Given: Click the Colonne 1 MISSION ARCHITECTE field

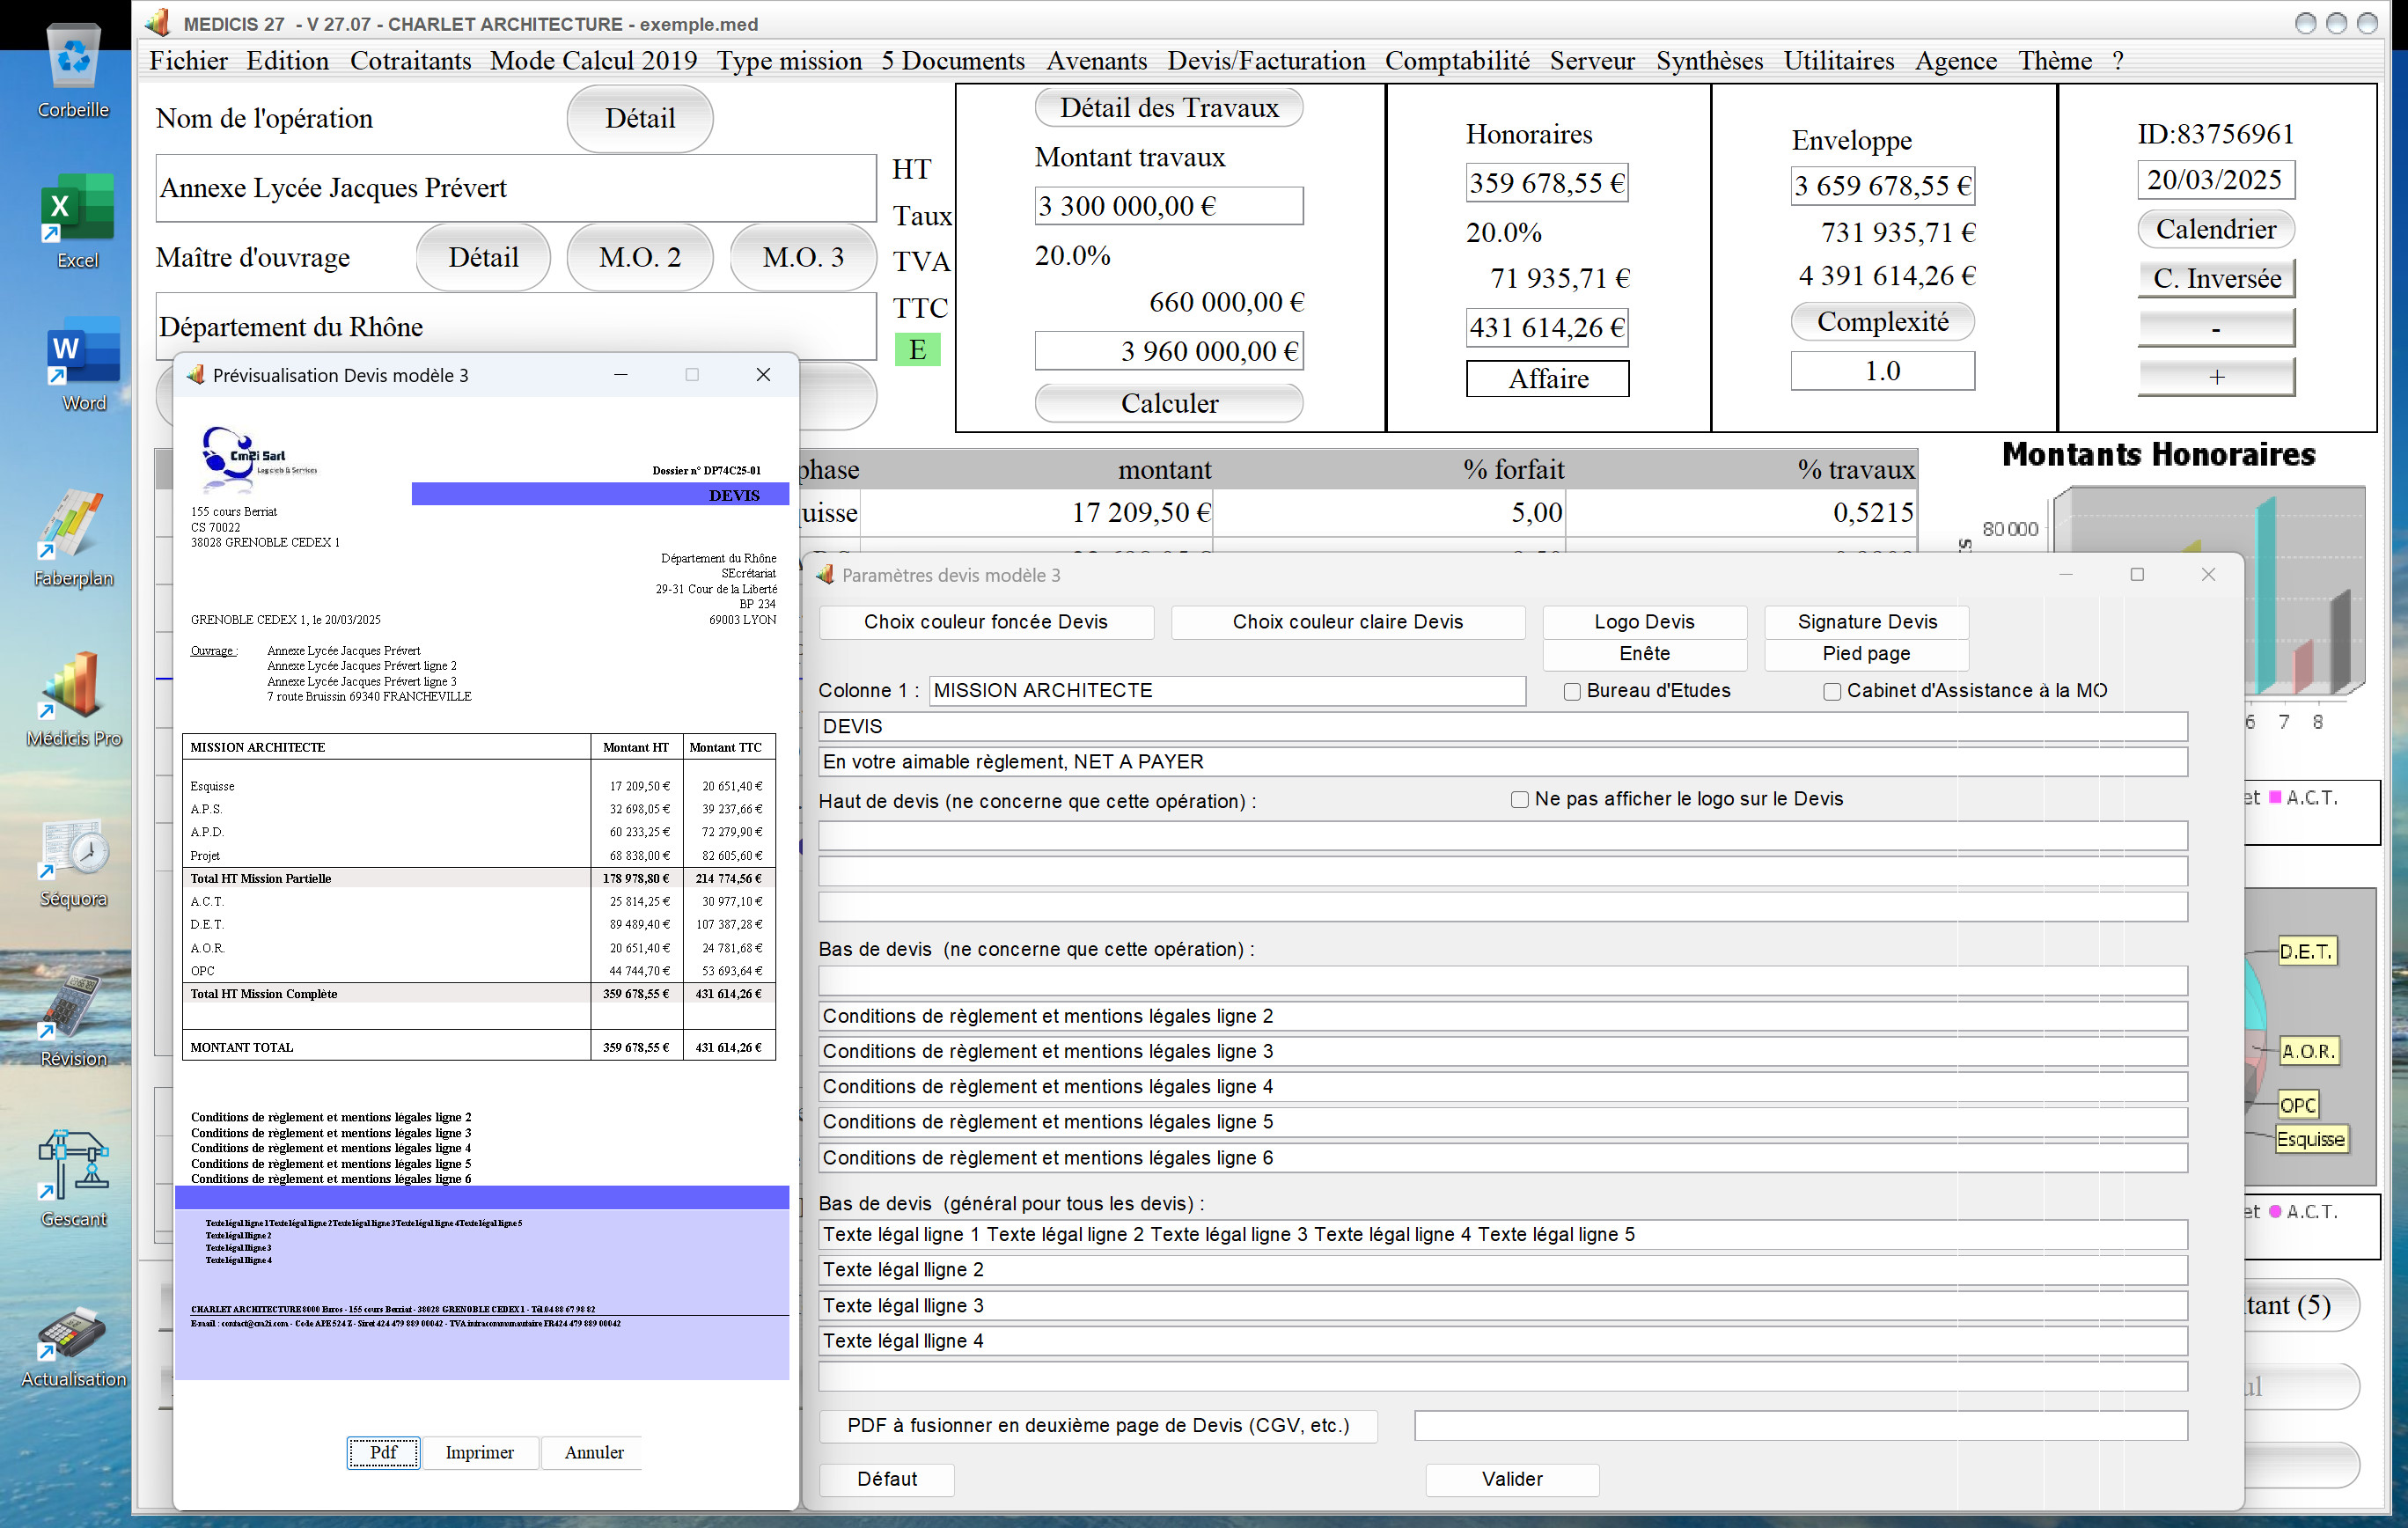Looking at the screenshot, I should tap(1227, 691).
